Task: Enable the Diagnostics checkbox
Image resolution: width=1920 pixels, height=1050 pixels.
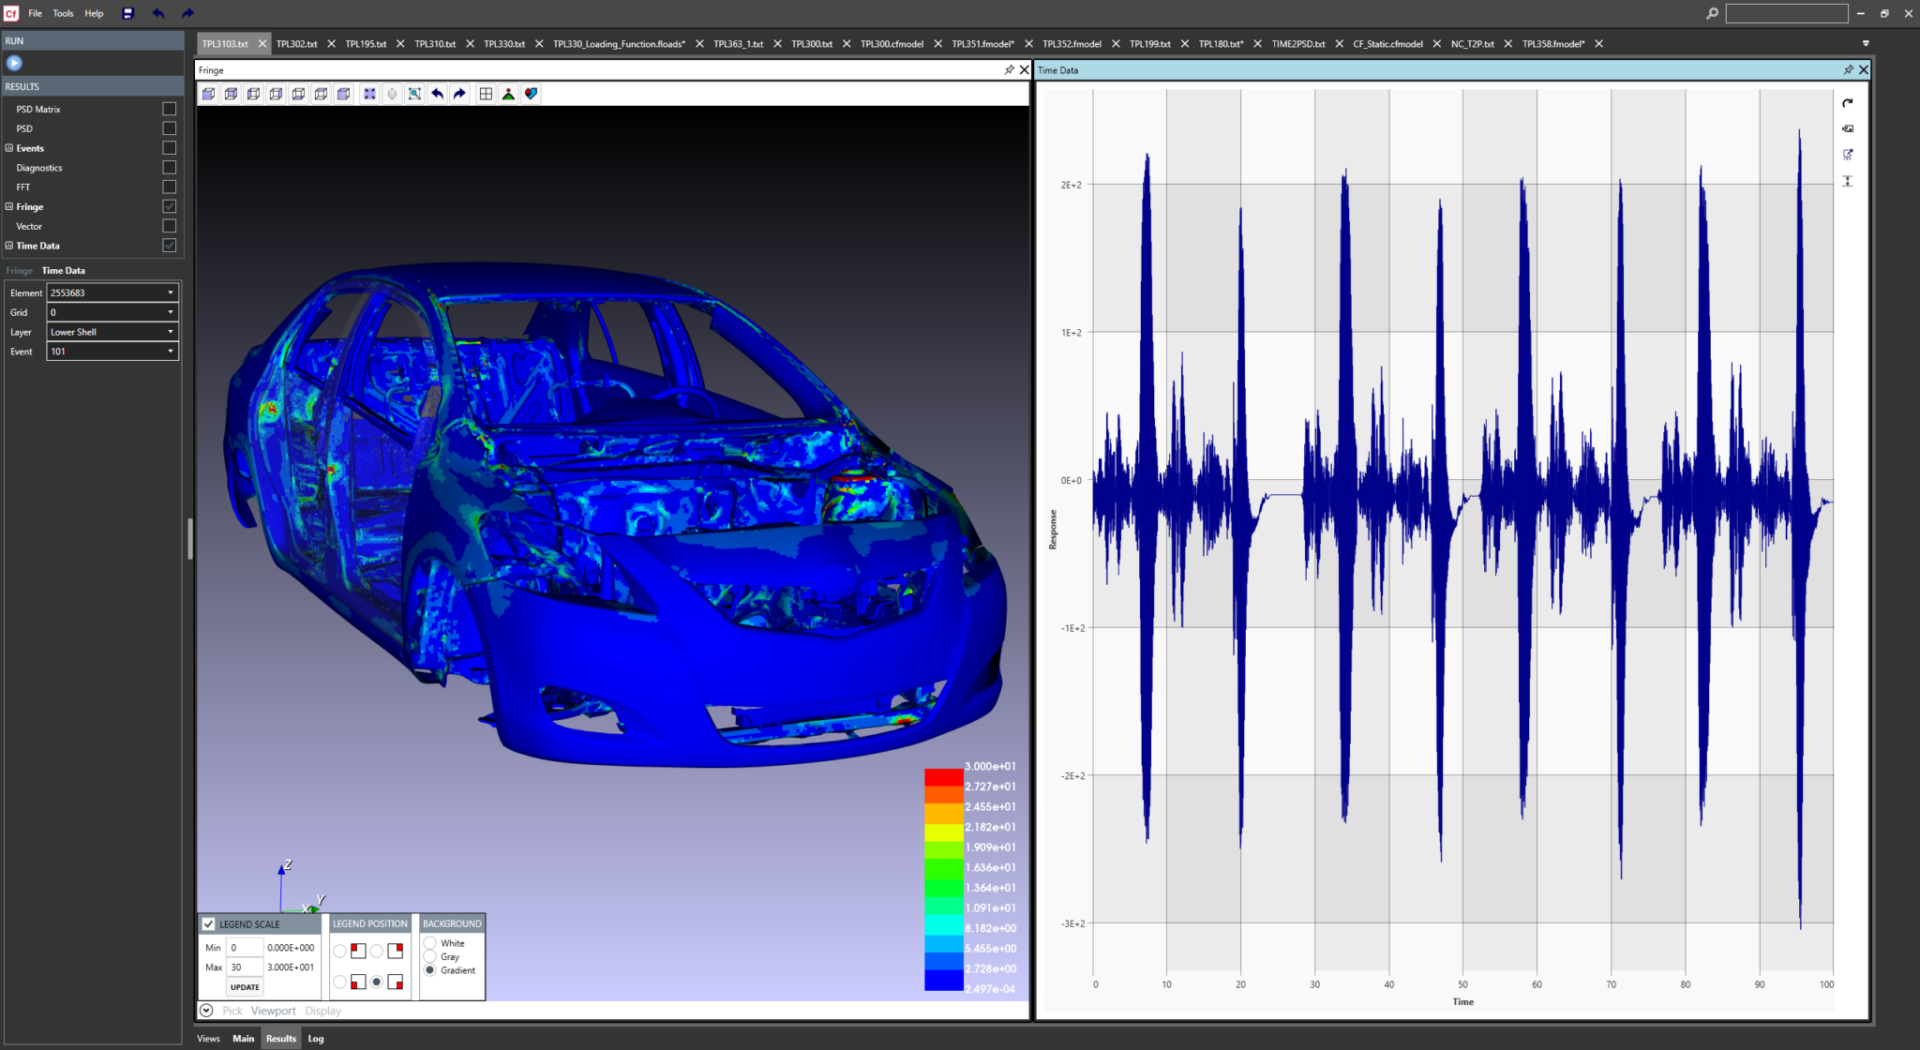Action: click(169, 167)
